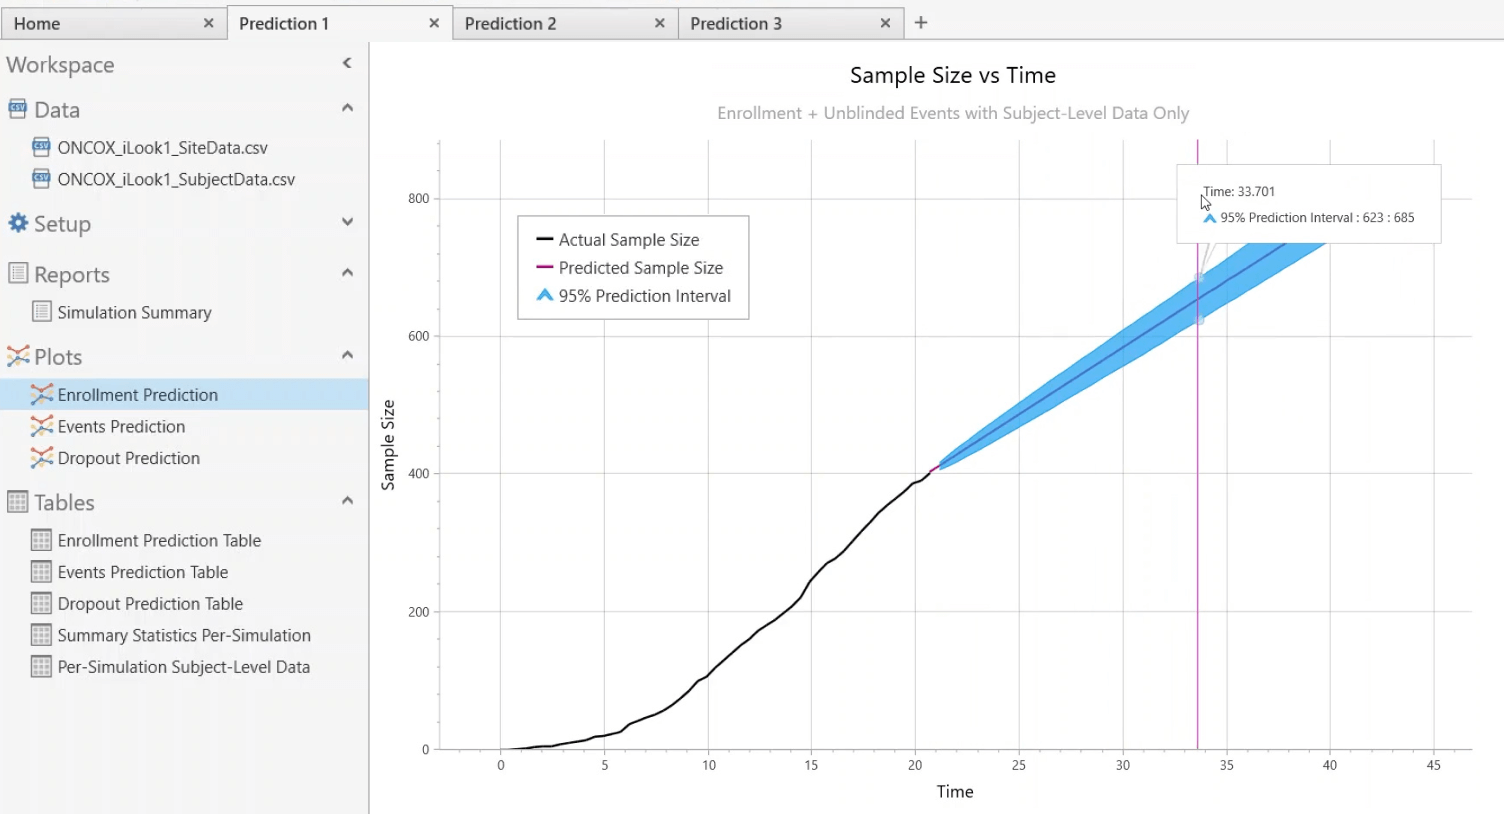Open the Per-Simulation Subject-Level Data table

tap(182, 667)
